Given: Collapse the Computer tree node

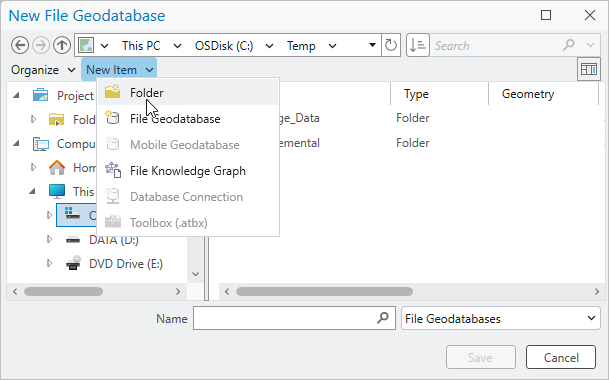Looking at the screenshot, I should (x=16, y=144).
